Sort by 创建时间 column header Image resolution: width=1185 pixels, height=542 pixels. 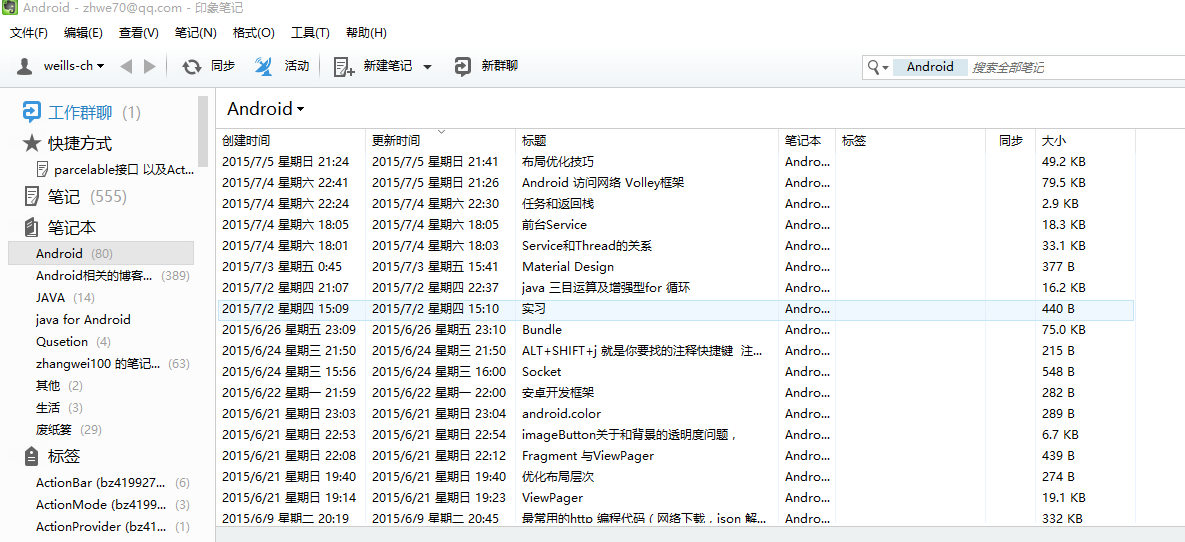click(x=291, y=141)
